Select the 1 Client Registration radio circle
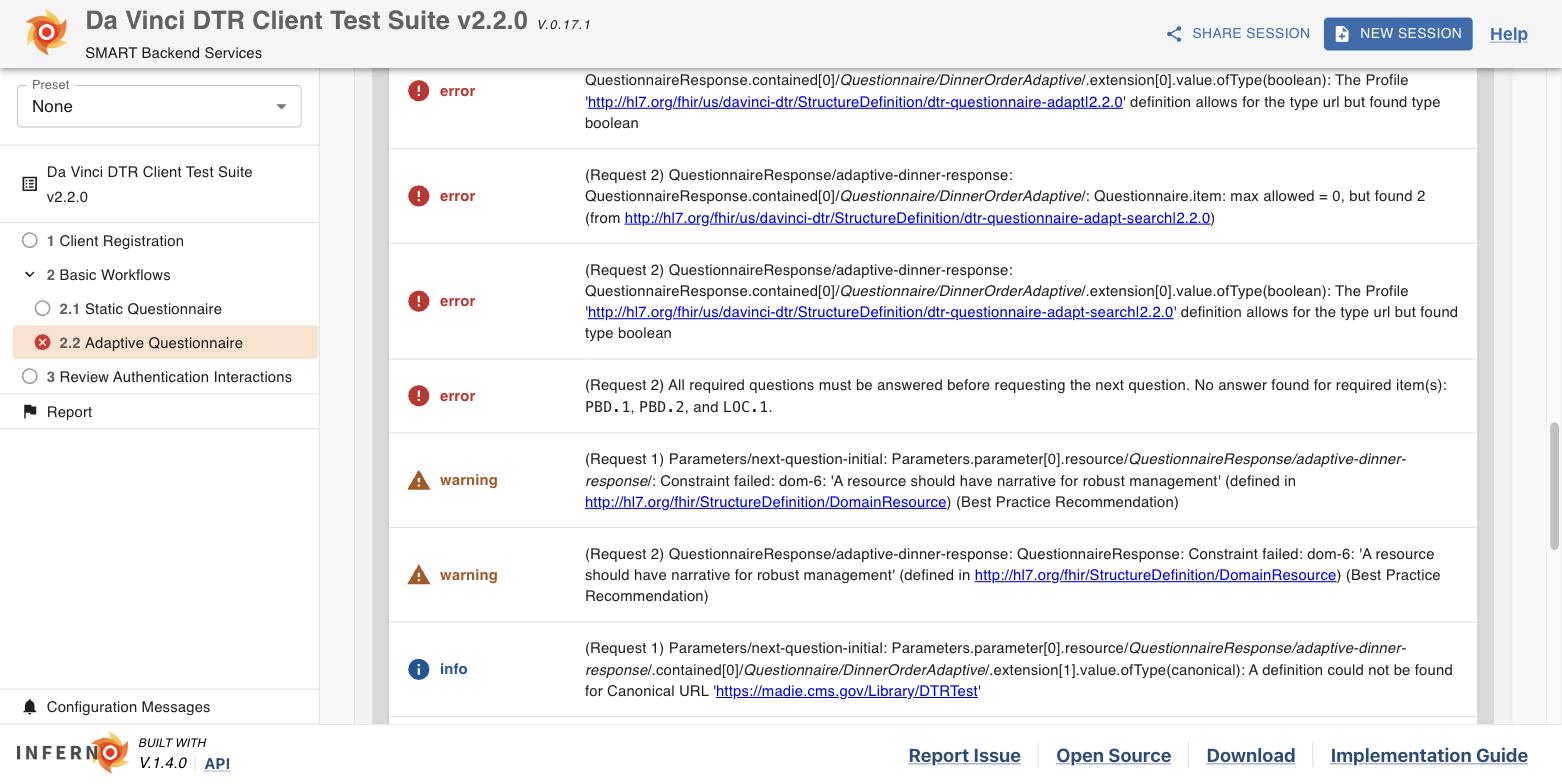This screenshot has width=1562, height=784. [30, 240]
